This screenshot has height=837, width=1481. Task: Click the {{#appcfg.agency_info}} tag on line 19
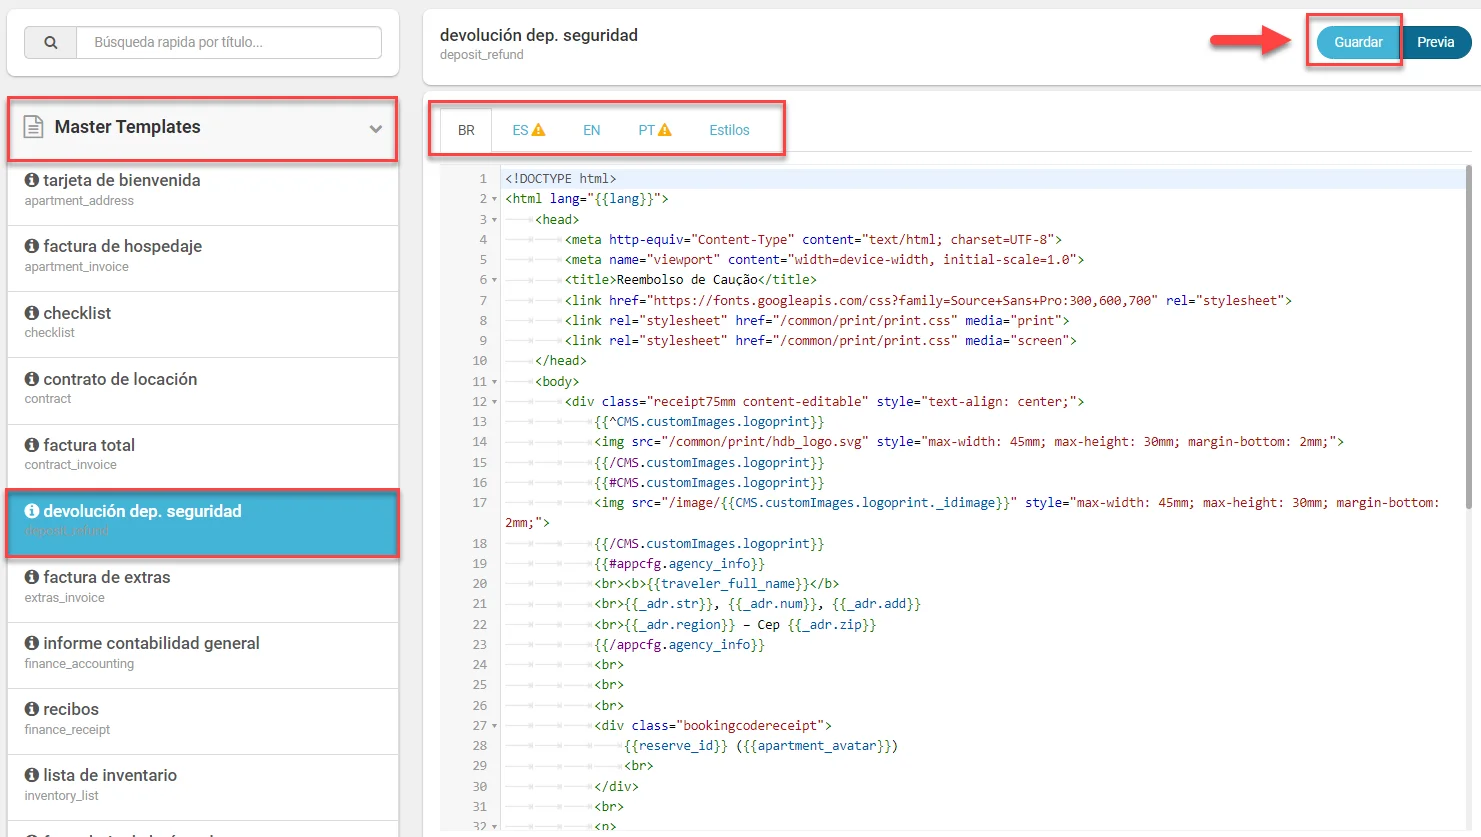click(x=680, y=564)
